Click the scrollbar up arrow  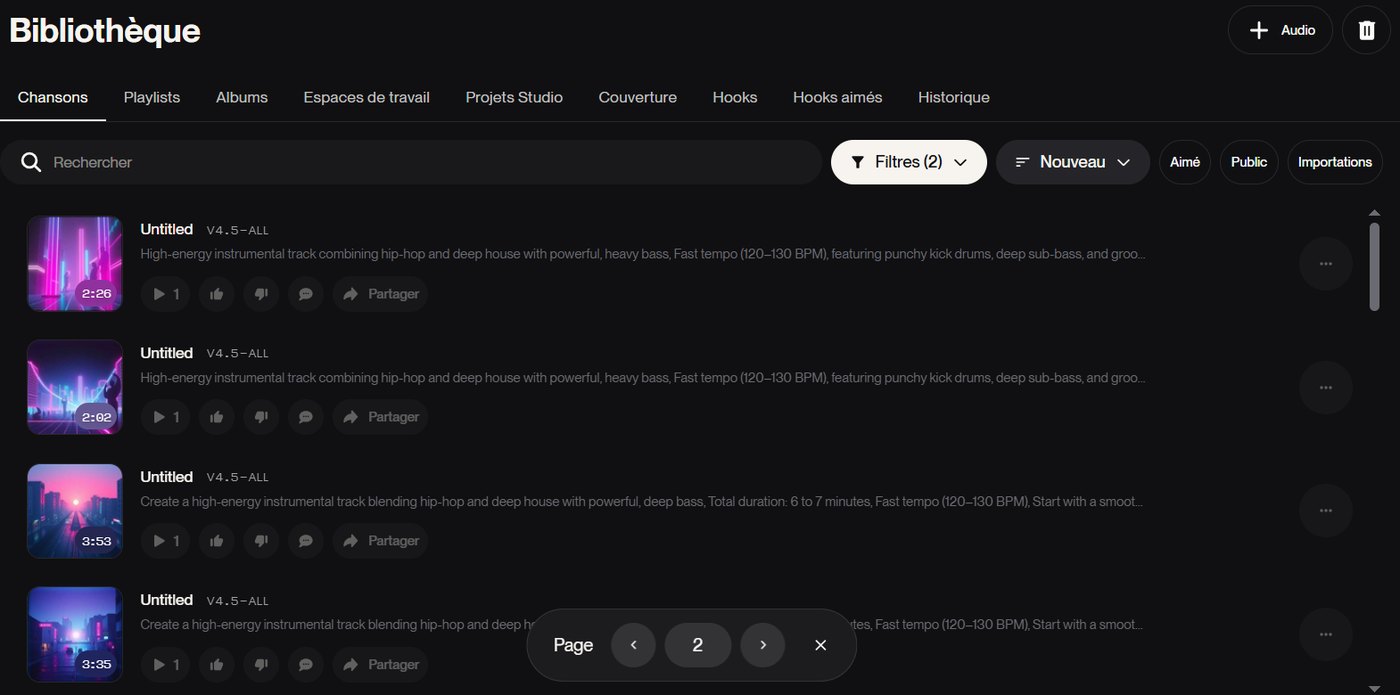[1374, 212]
